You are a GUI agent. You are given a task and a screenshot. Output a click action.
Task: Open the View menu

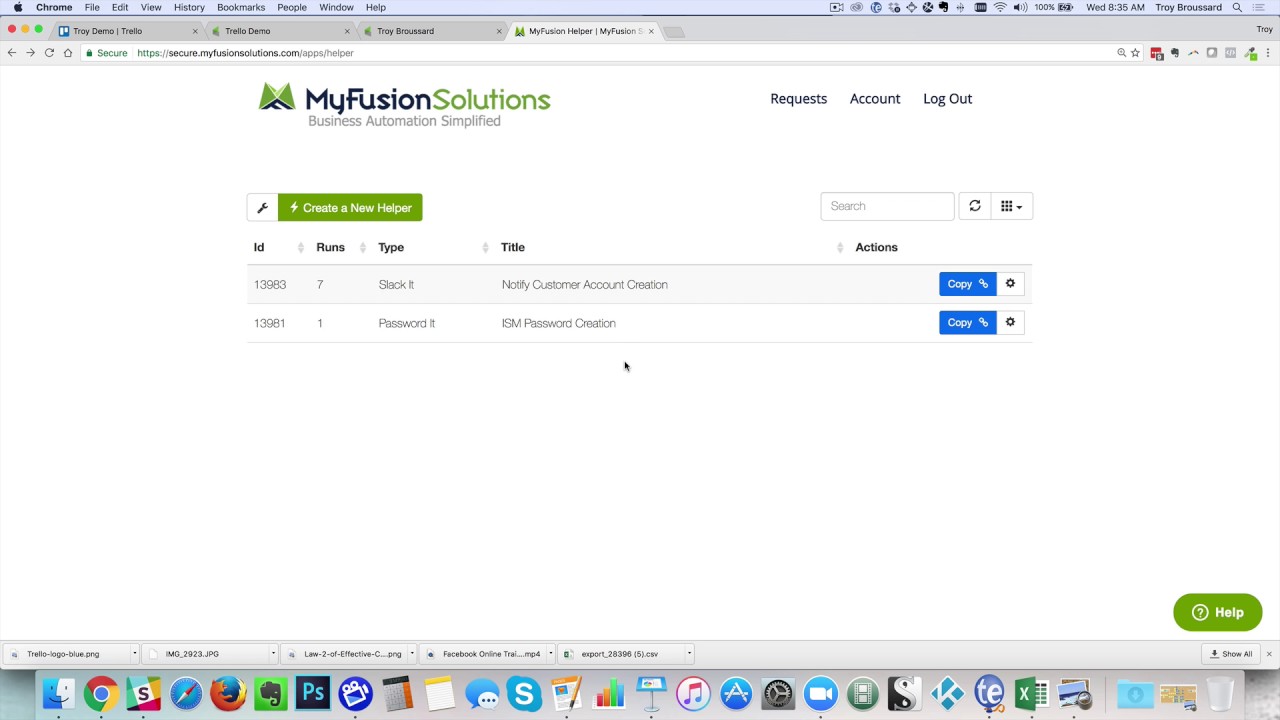click(x=151, y=7)
